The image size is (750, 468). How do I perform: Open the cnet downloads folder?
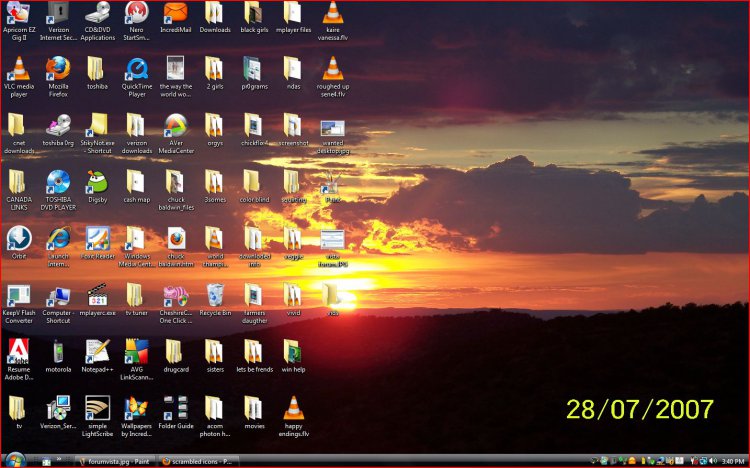point(19,134)
